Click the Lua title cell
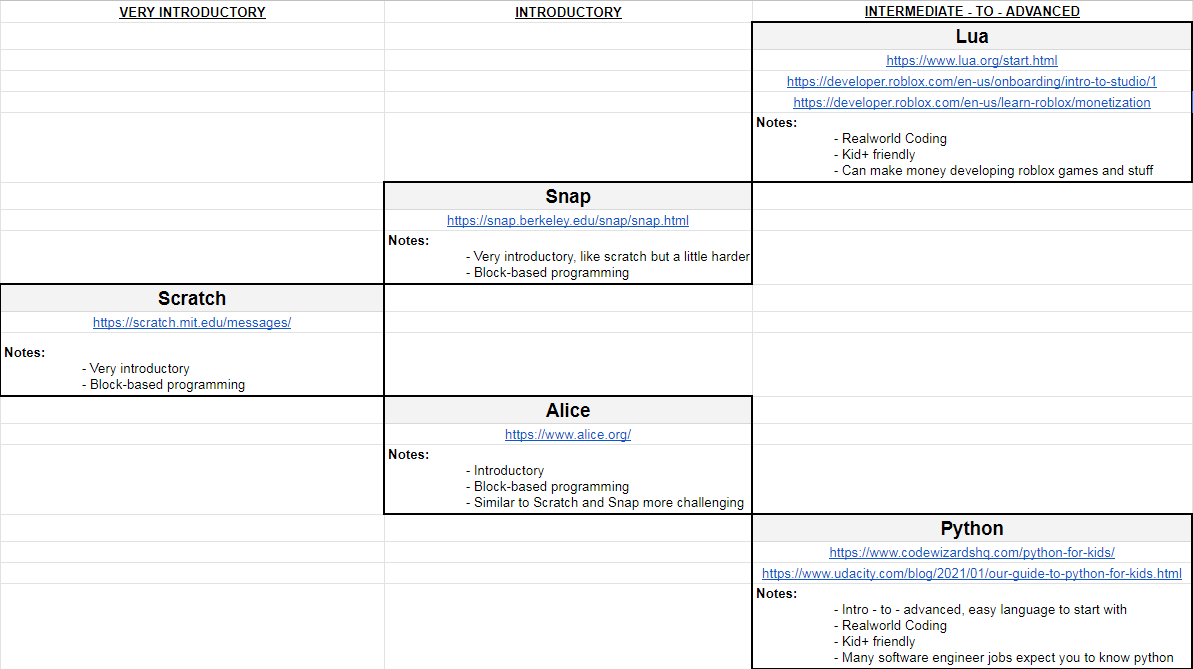 [971, 37]
